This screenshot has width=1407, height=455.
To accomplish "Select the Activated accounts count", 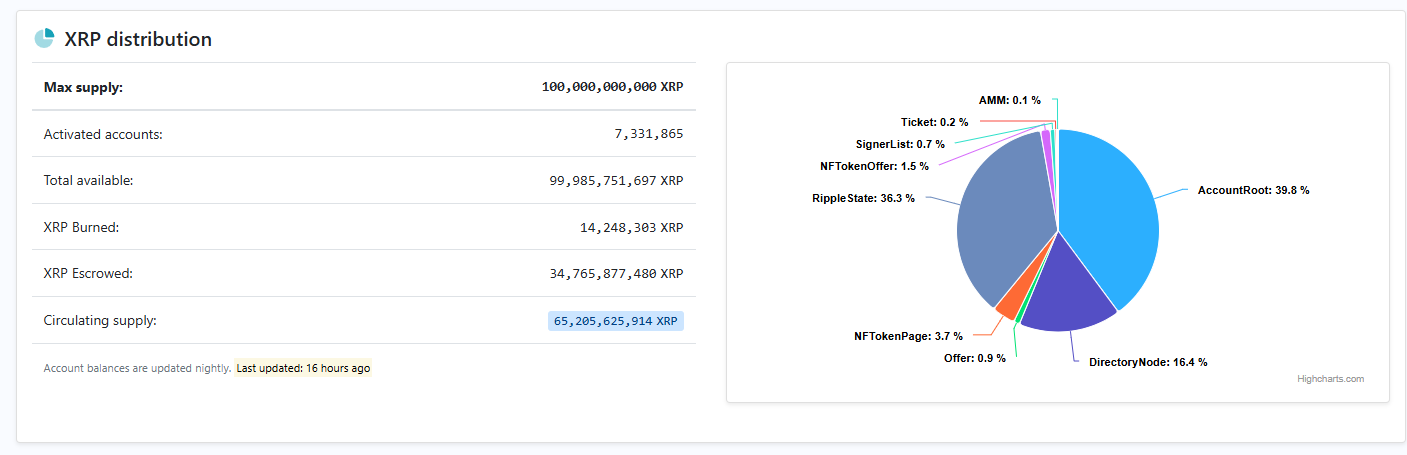I will click(649, 133).
